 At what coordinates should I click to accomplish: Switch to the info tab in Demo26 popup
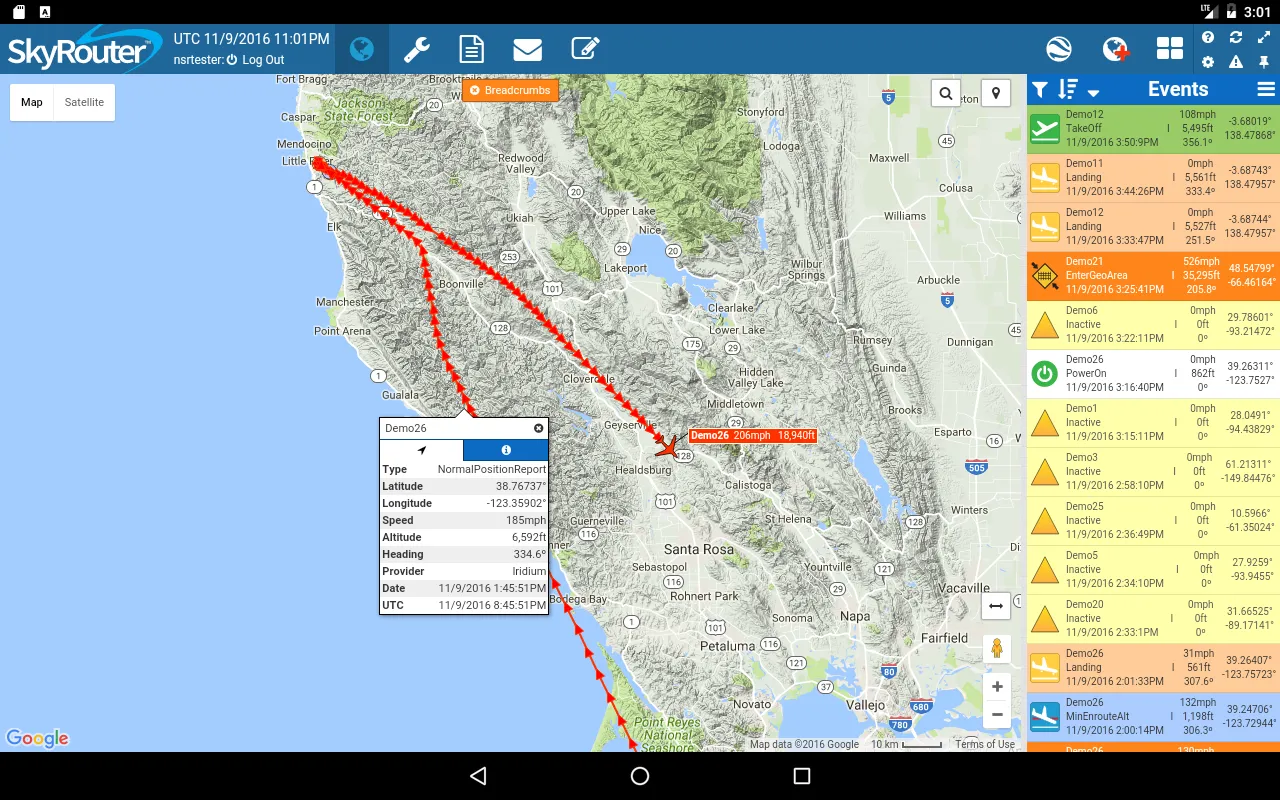click(x=506, y=450)
